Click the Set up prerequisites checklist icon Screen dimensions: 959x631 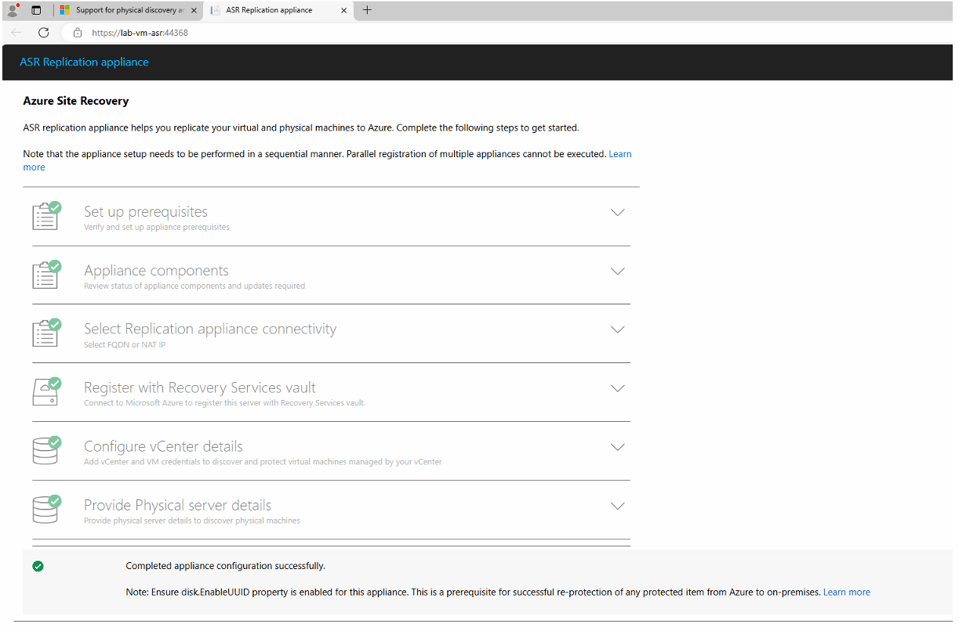pyautogui.click(x=46, y=215)
